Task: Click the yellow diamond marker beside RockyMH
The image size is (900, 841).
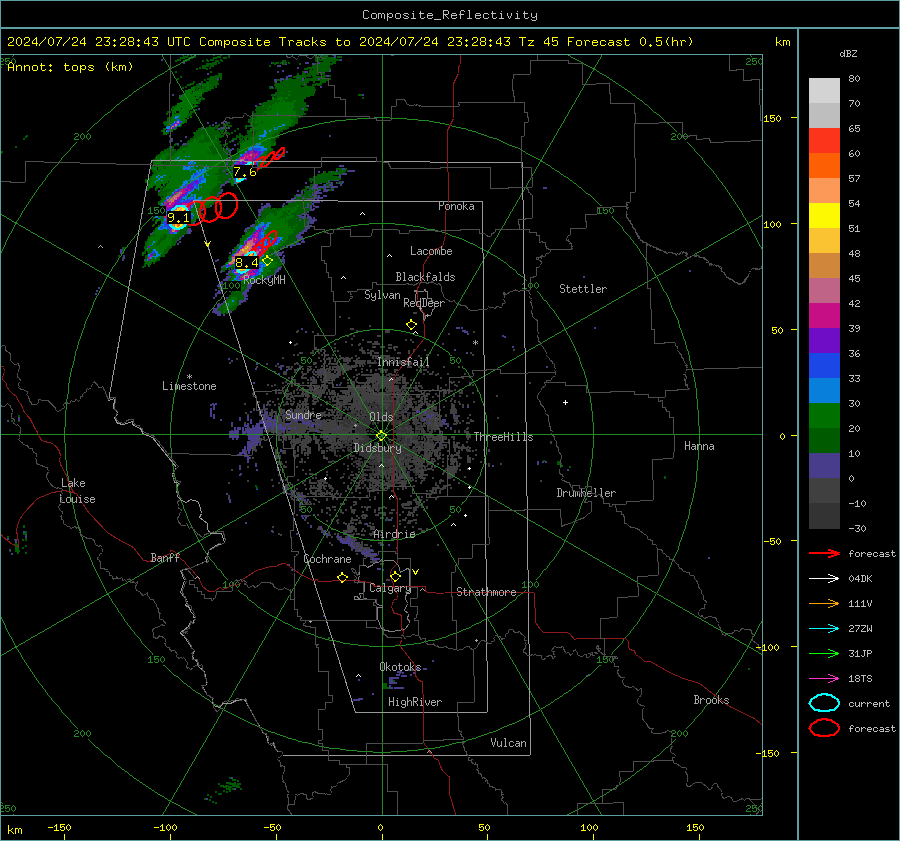Action: [267, 261]
